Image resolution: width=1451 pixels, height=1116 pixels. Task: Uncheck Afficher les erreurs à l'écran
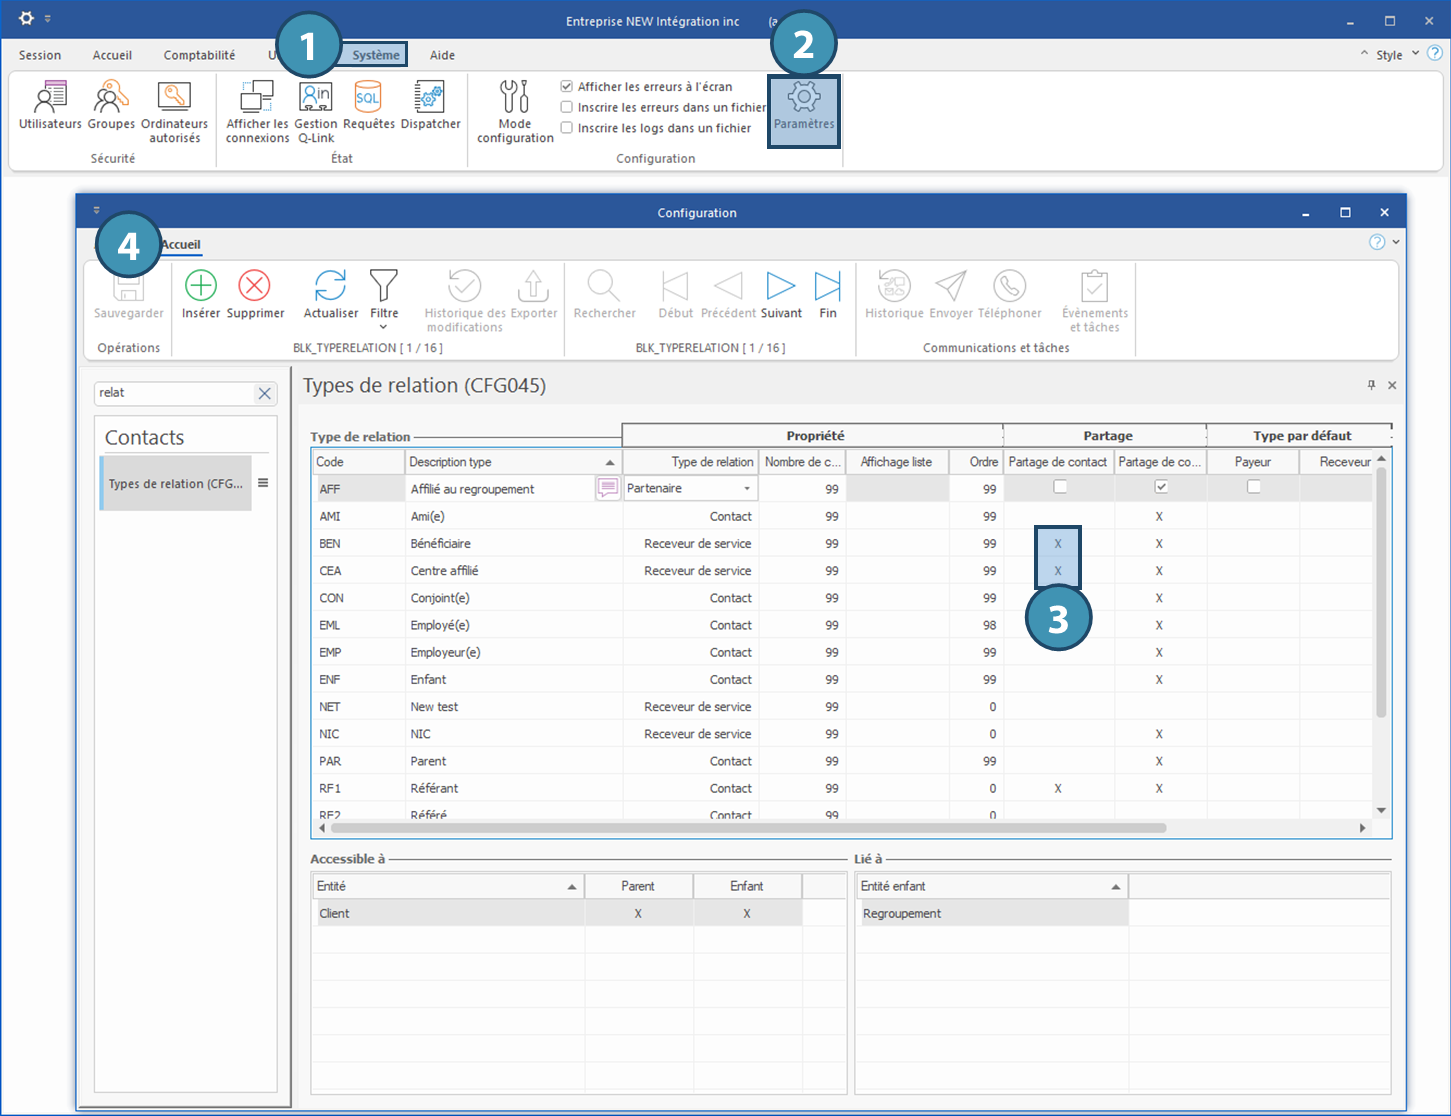(567, 87)
